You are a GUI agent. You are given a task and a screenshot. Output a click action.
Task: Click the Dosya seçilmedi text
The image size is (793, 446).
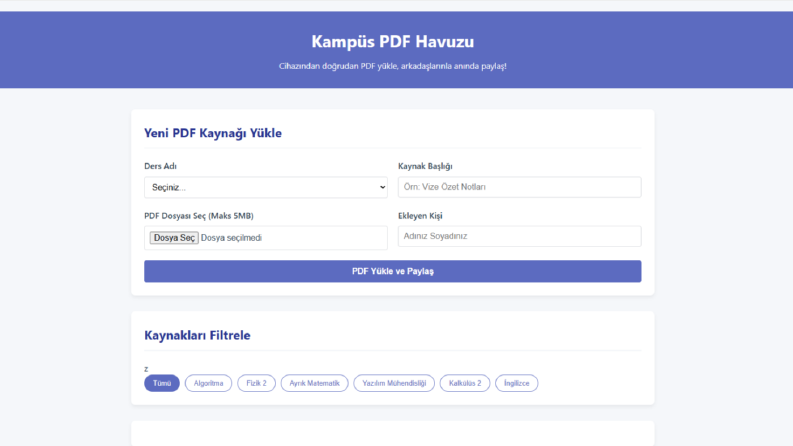(x=231, y=238)
